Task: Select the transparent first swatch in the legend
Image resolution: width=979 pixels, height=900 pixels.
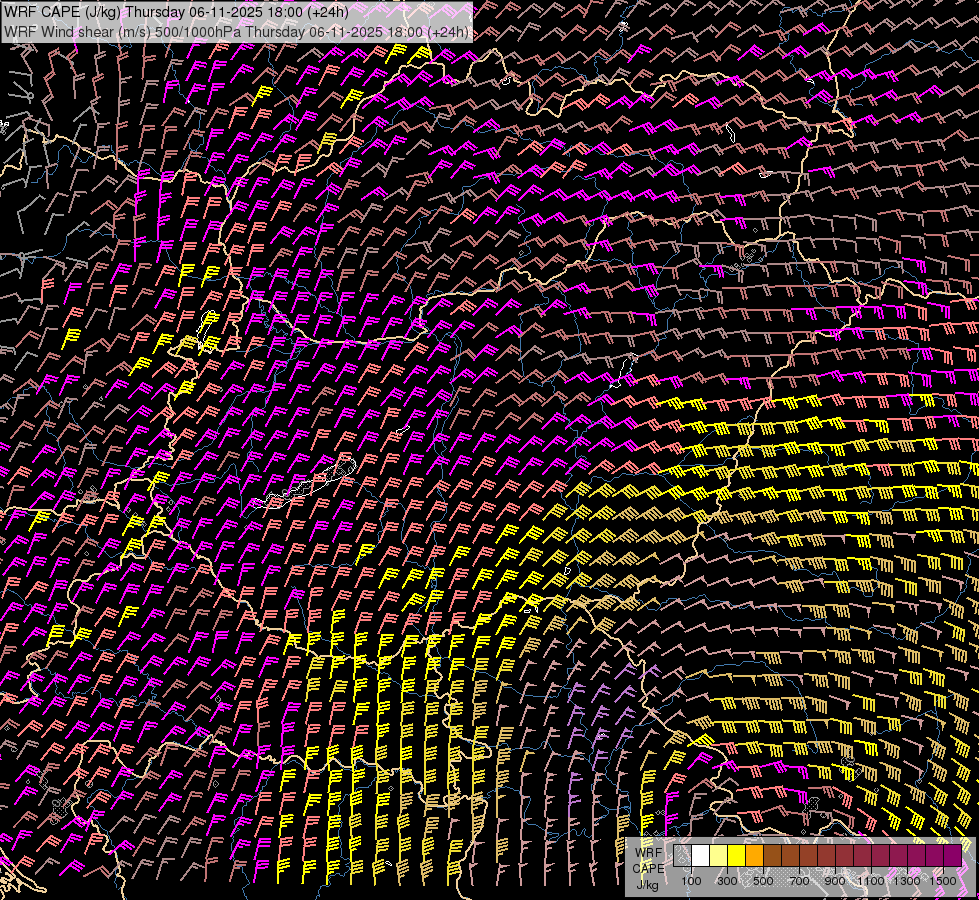Action: coord(682,856)
